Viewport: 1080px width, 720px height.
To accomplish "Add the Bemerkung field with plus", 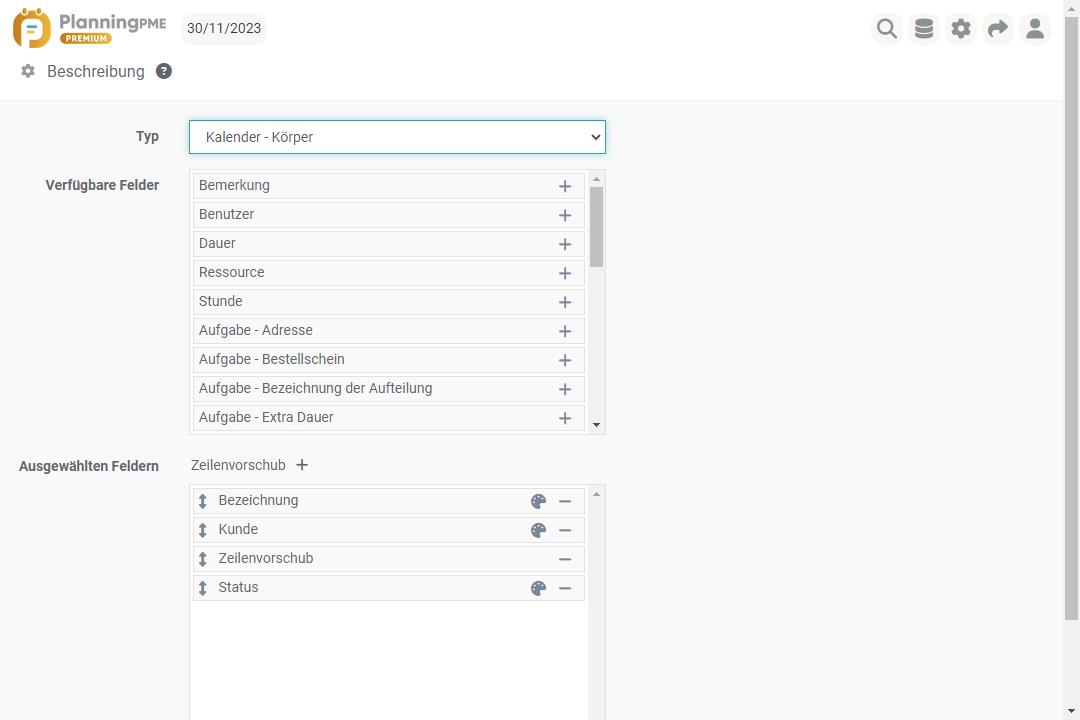I will [565, 186].
